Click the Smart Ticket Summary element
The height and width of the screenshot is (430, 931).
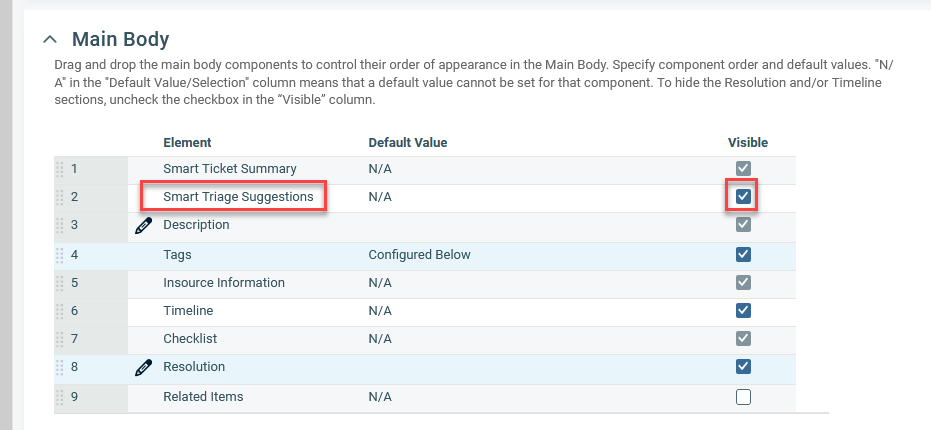(229, 169)
